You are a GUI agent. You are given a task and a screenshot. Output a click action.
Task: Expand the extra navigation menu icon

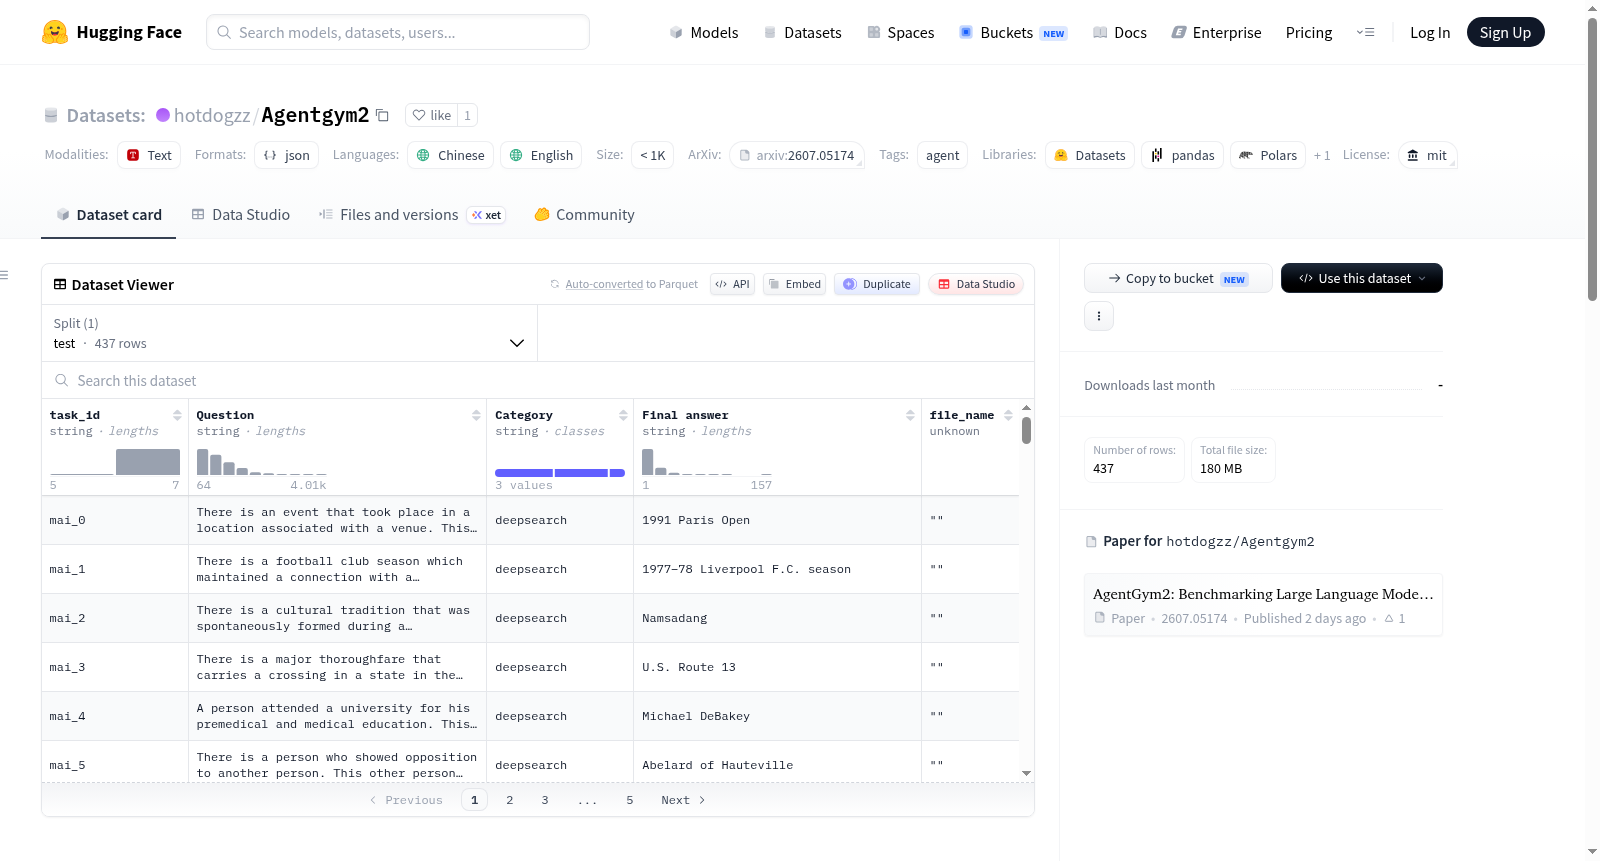tap(1365, 32)
